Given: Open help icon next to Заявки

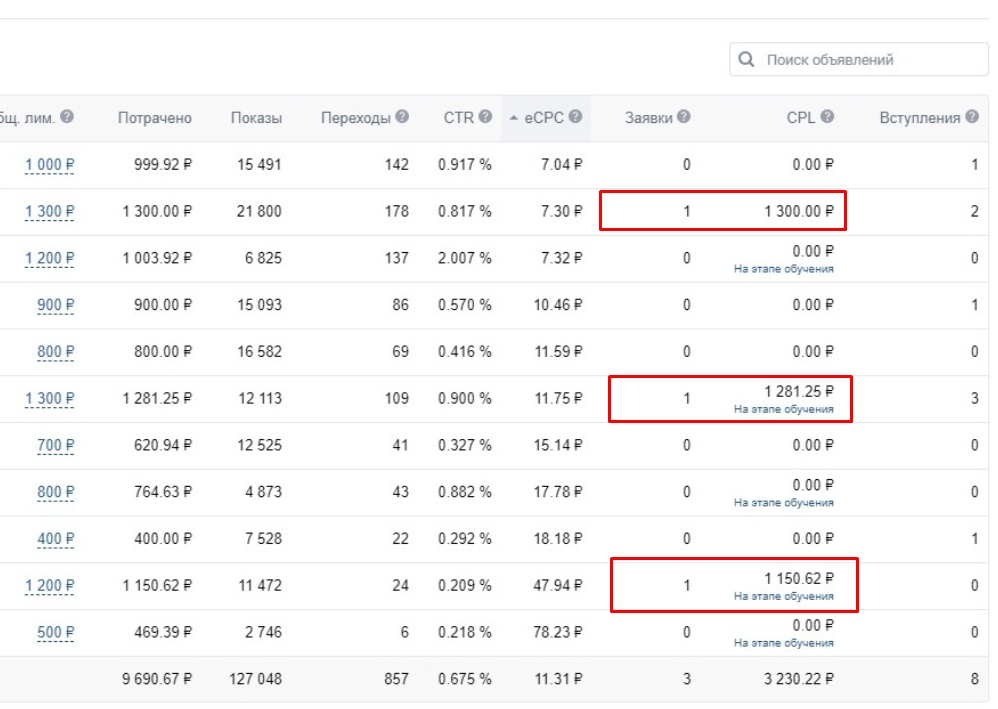Looking at the screenshot, I should point(684,116).
